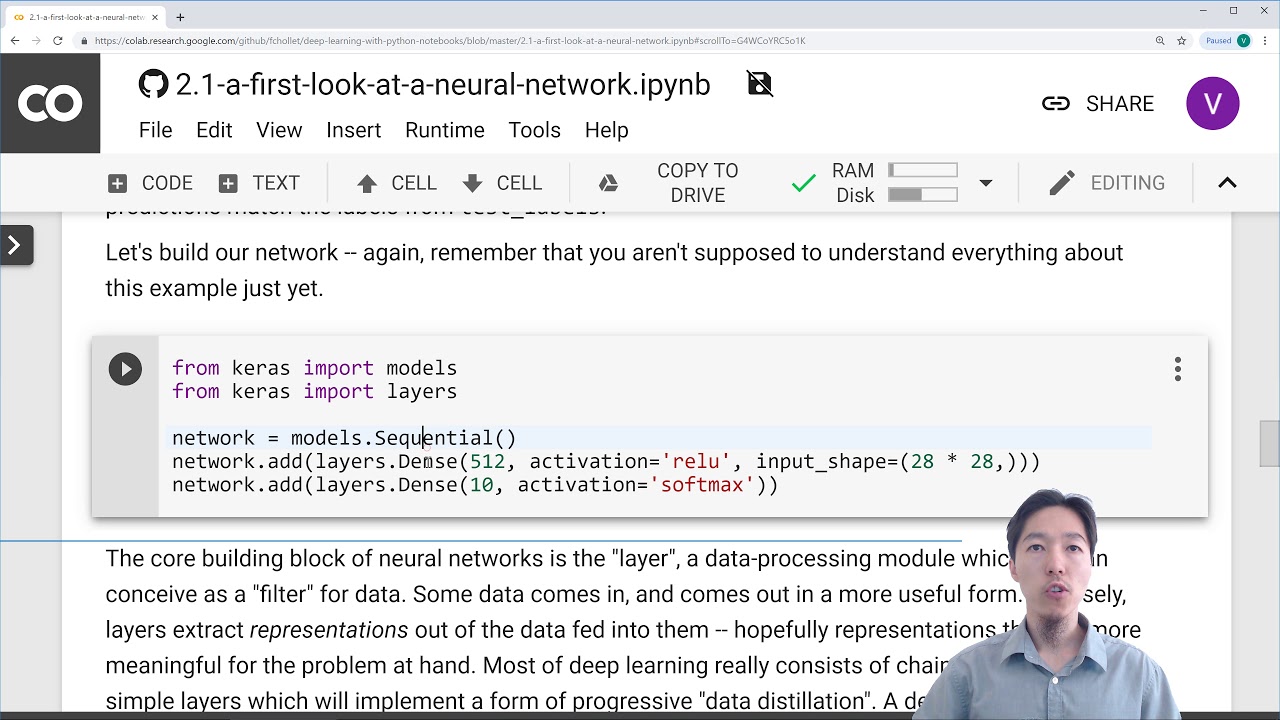Click the GitHub icon beside notebook title
This screenshot has width=1280, height=720.
(153, 84)
